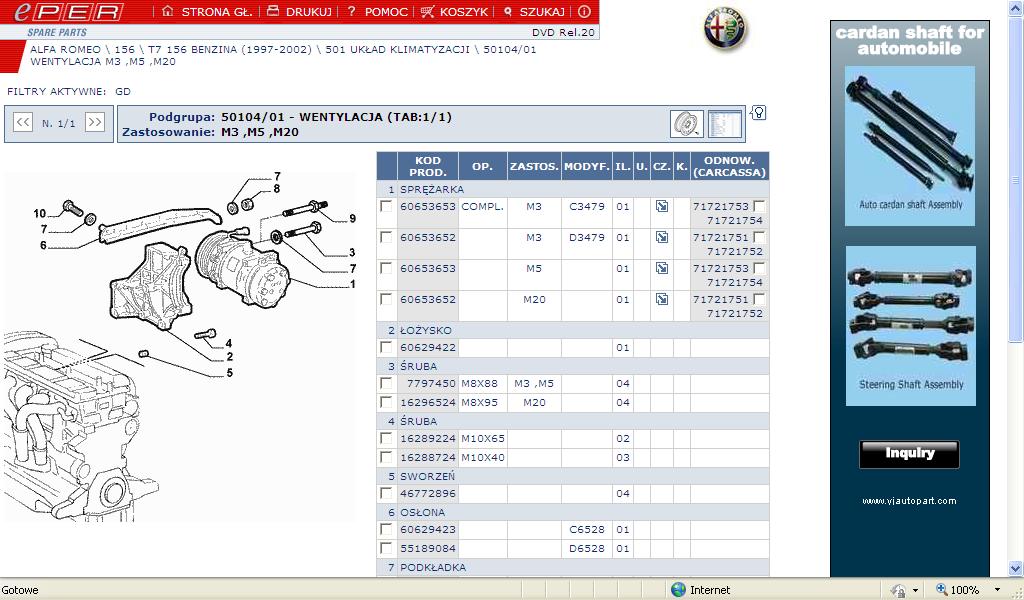The height and width of the screenshot is (600, 1024).
Task: Click the page scrollbar up arrow
Action: (1016, 8)
